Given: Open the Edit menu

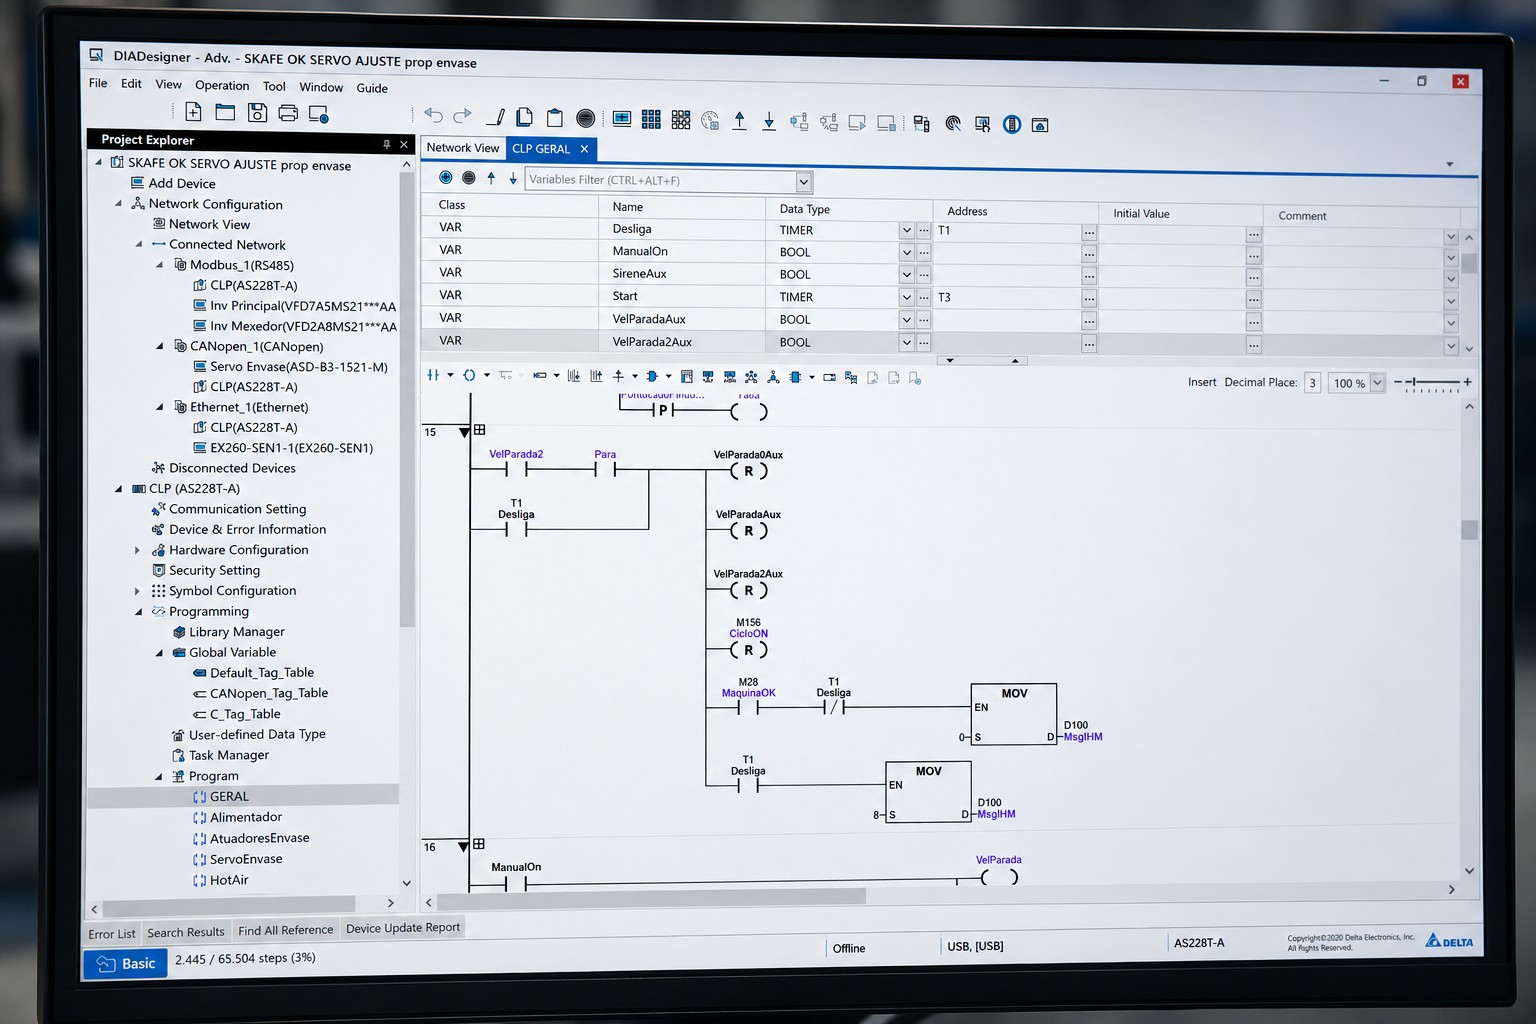Looking at the screenshot, I should coord(131,84).
